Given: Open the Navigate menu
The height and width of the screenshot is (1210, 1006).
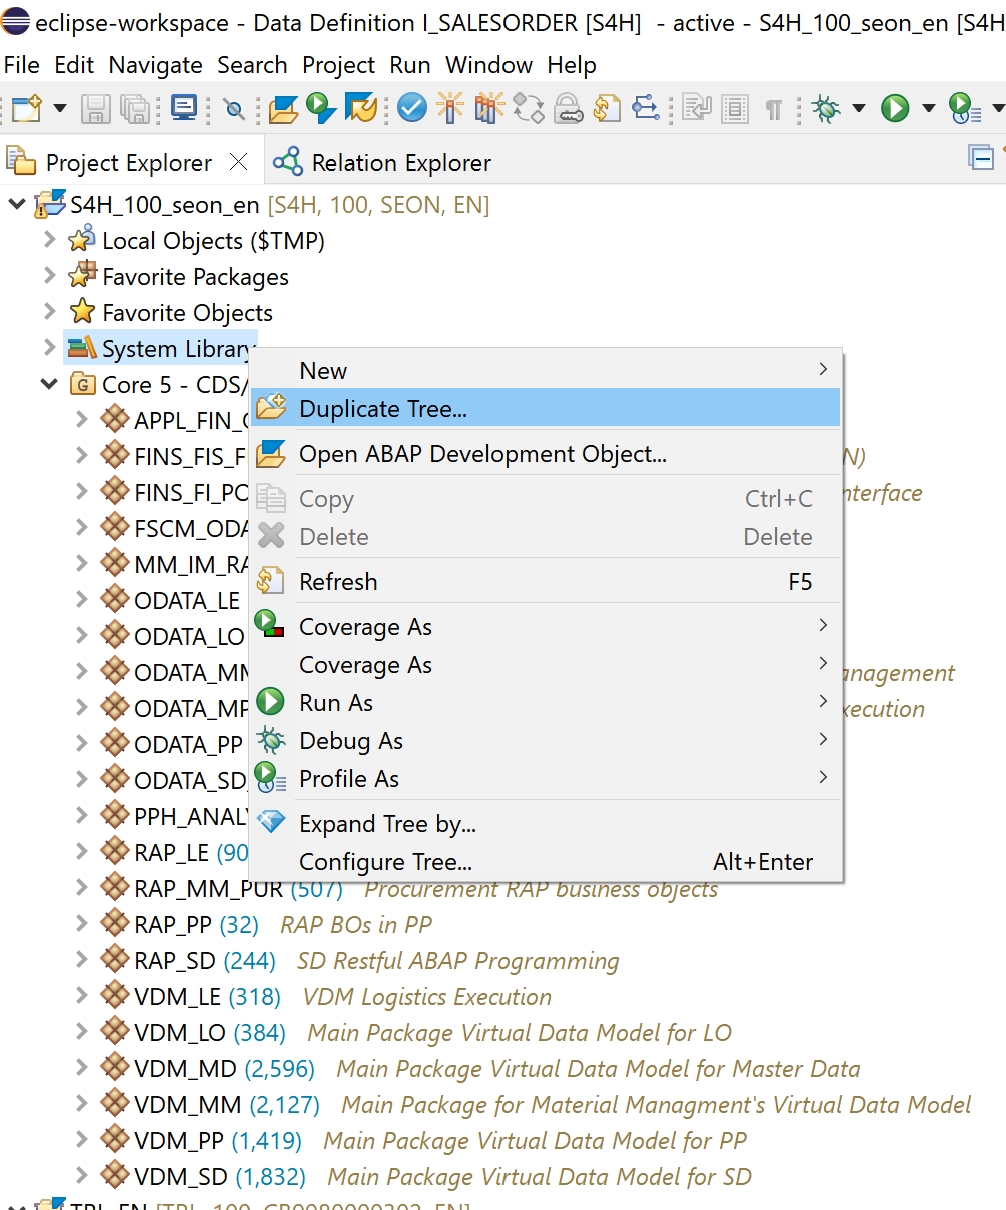Looking at the screenshot, I should point(155,65).
